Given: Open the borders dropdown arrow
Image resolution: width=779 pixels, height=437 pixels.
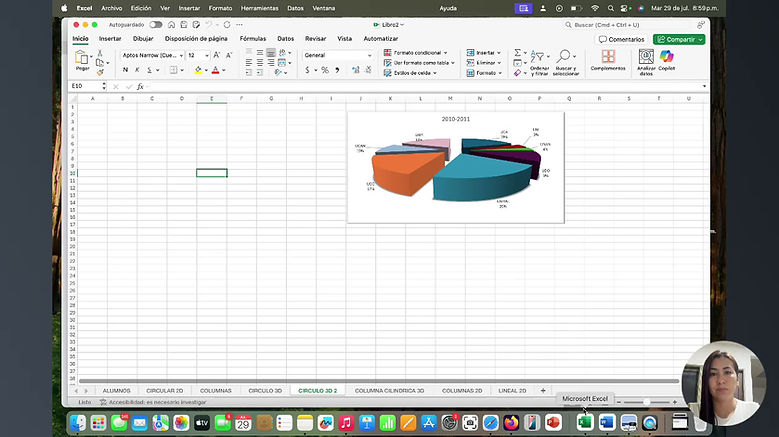Looking at the screenshot, I should [x=182, y=70].
